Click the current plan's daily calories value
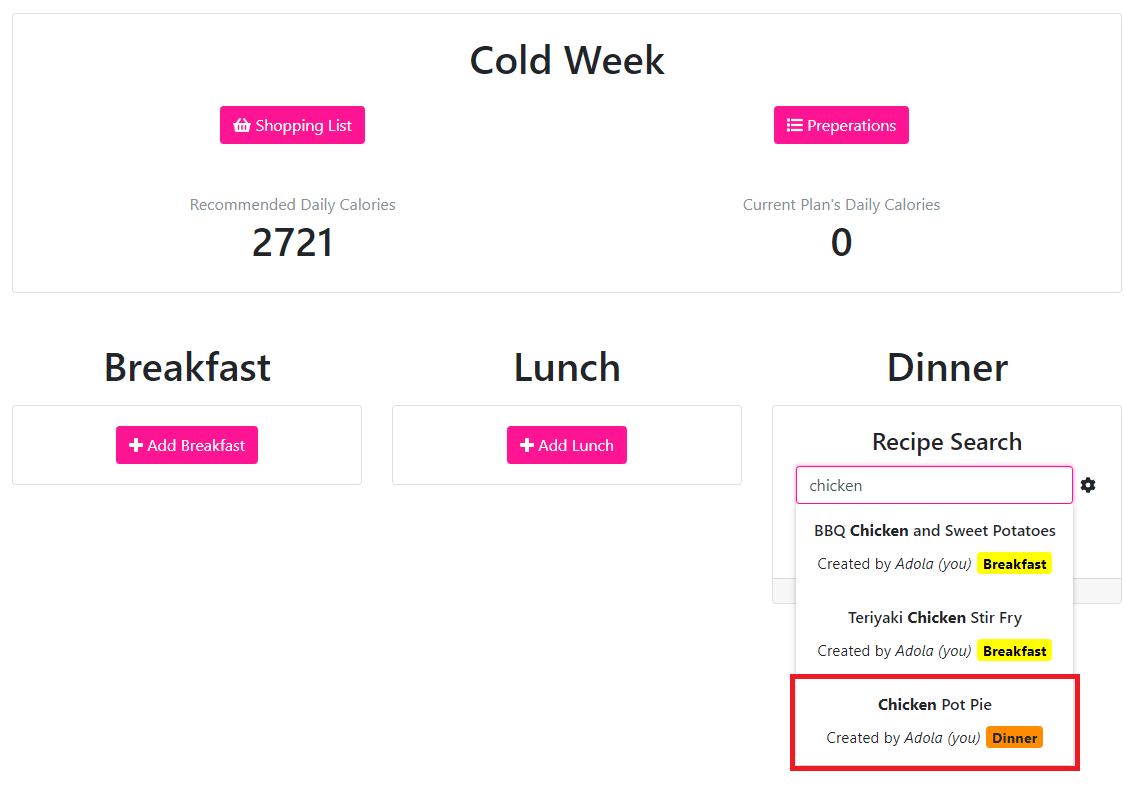Screen dimensions: 1125x790 [841, 243]
